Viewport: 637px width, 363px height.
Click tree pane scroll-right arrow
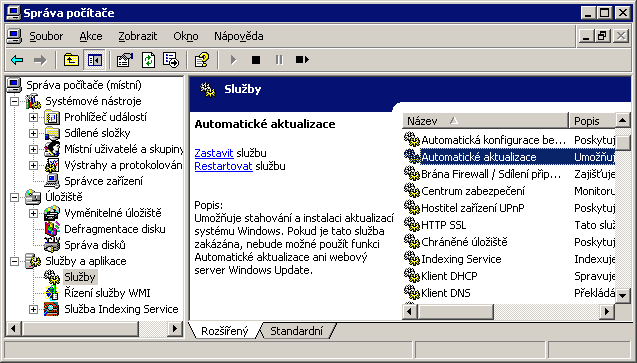point(176,328)
